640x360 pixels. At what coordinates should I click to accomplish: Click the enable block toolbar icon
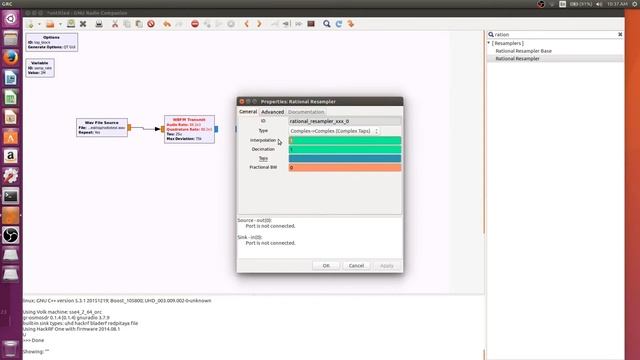coord(274,24)
